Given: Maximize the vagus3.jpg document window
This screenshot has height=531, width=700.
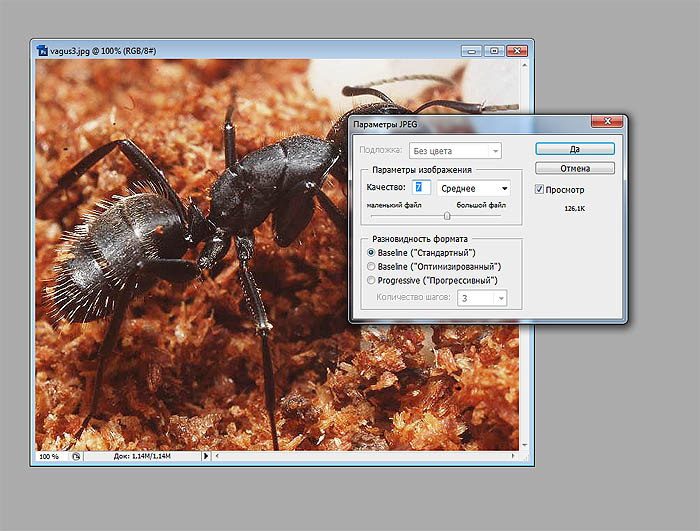Looking at the screenshot, I should pos(493,49).
